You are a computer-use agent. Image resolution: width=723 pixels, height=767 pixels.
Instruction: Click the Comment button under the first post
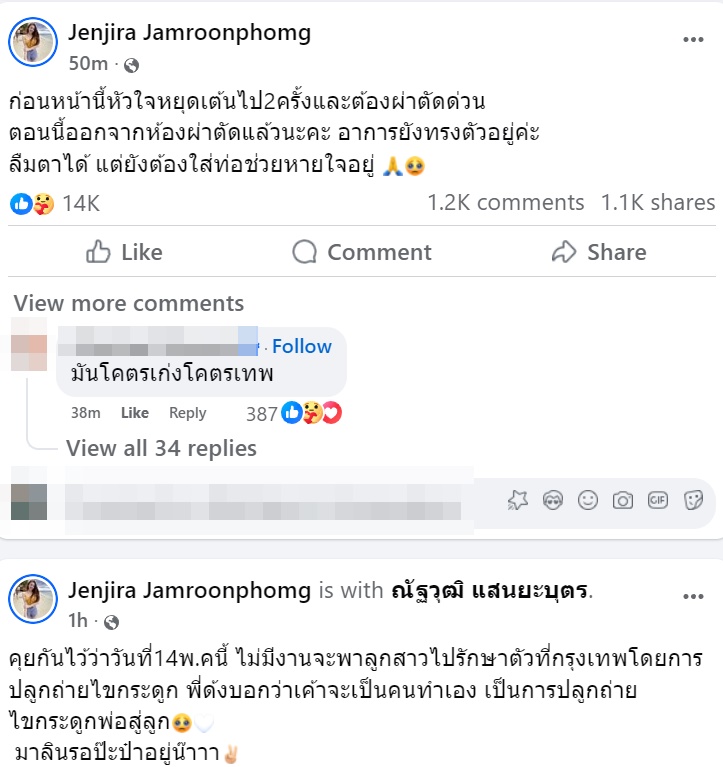(362, 252)
